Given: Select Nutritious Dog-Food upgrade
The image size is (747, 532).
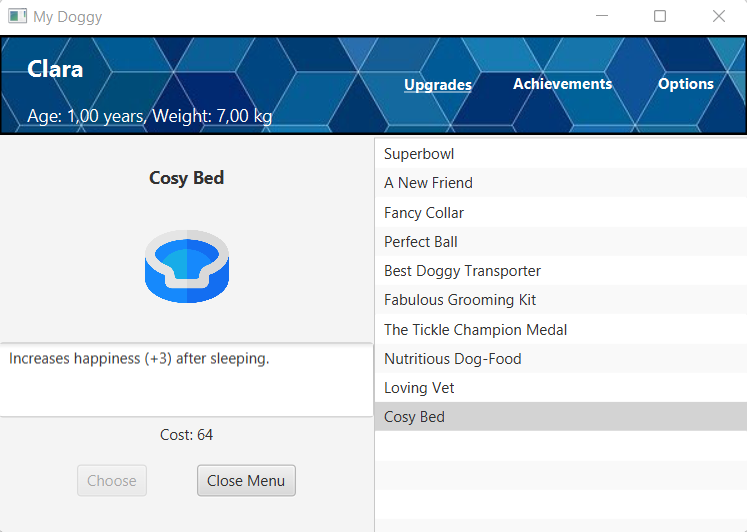Looking at the screenshot, I should pyautogui.click(x=452, y=359).
